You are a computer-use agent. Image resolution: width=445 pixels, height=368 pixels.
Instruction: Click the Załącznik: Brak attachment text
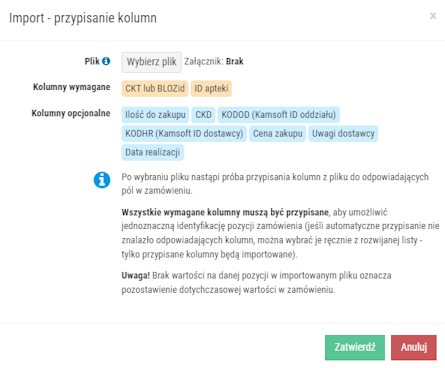(x=214, y=62)
